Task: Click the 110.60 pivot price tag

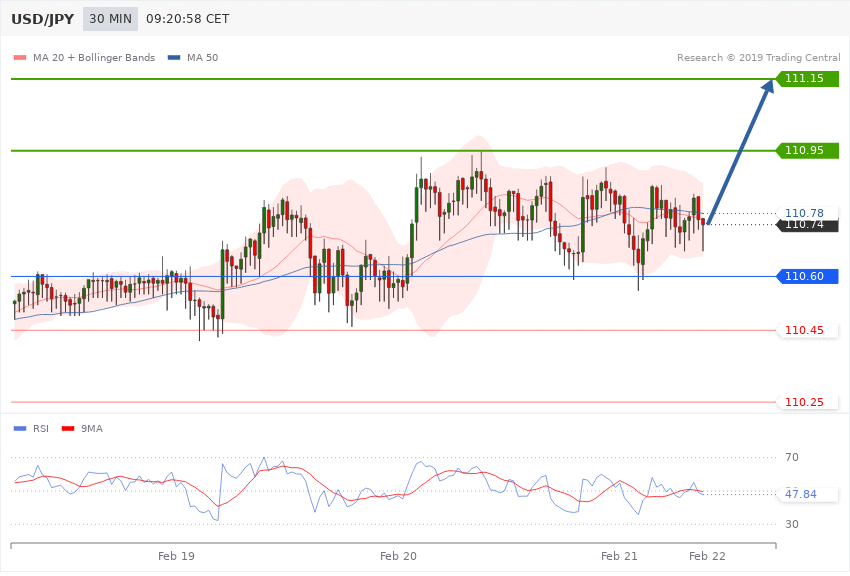Action: (x=808, y=276)
